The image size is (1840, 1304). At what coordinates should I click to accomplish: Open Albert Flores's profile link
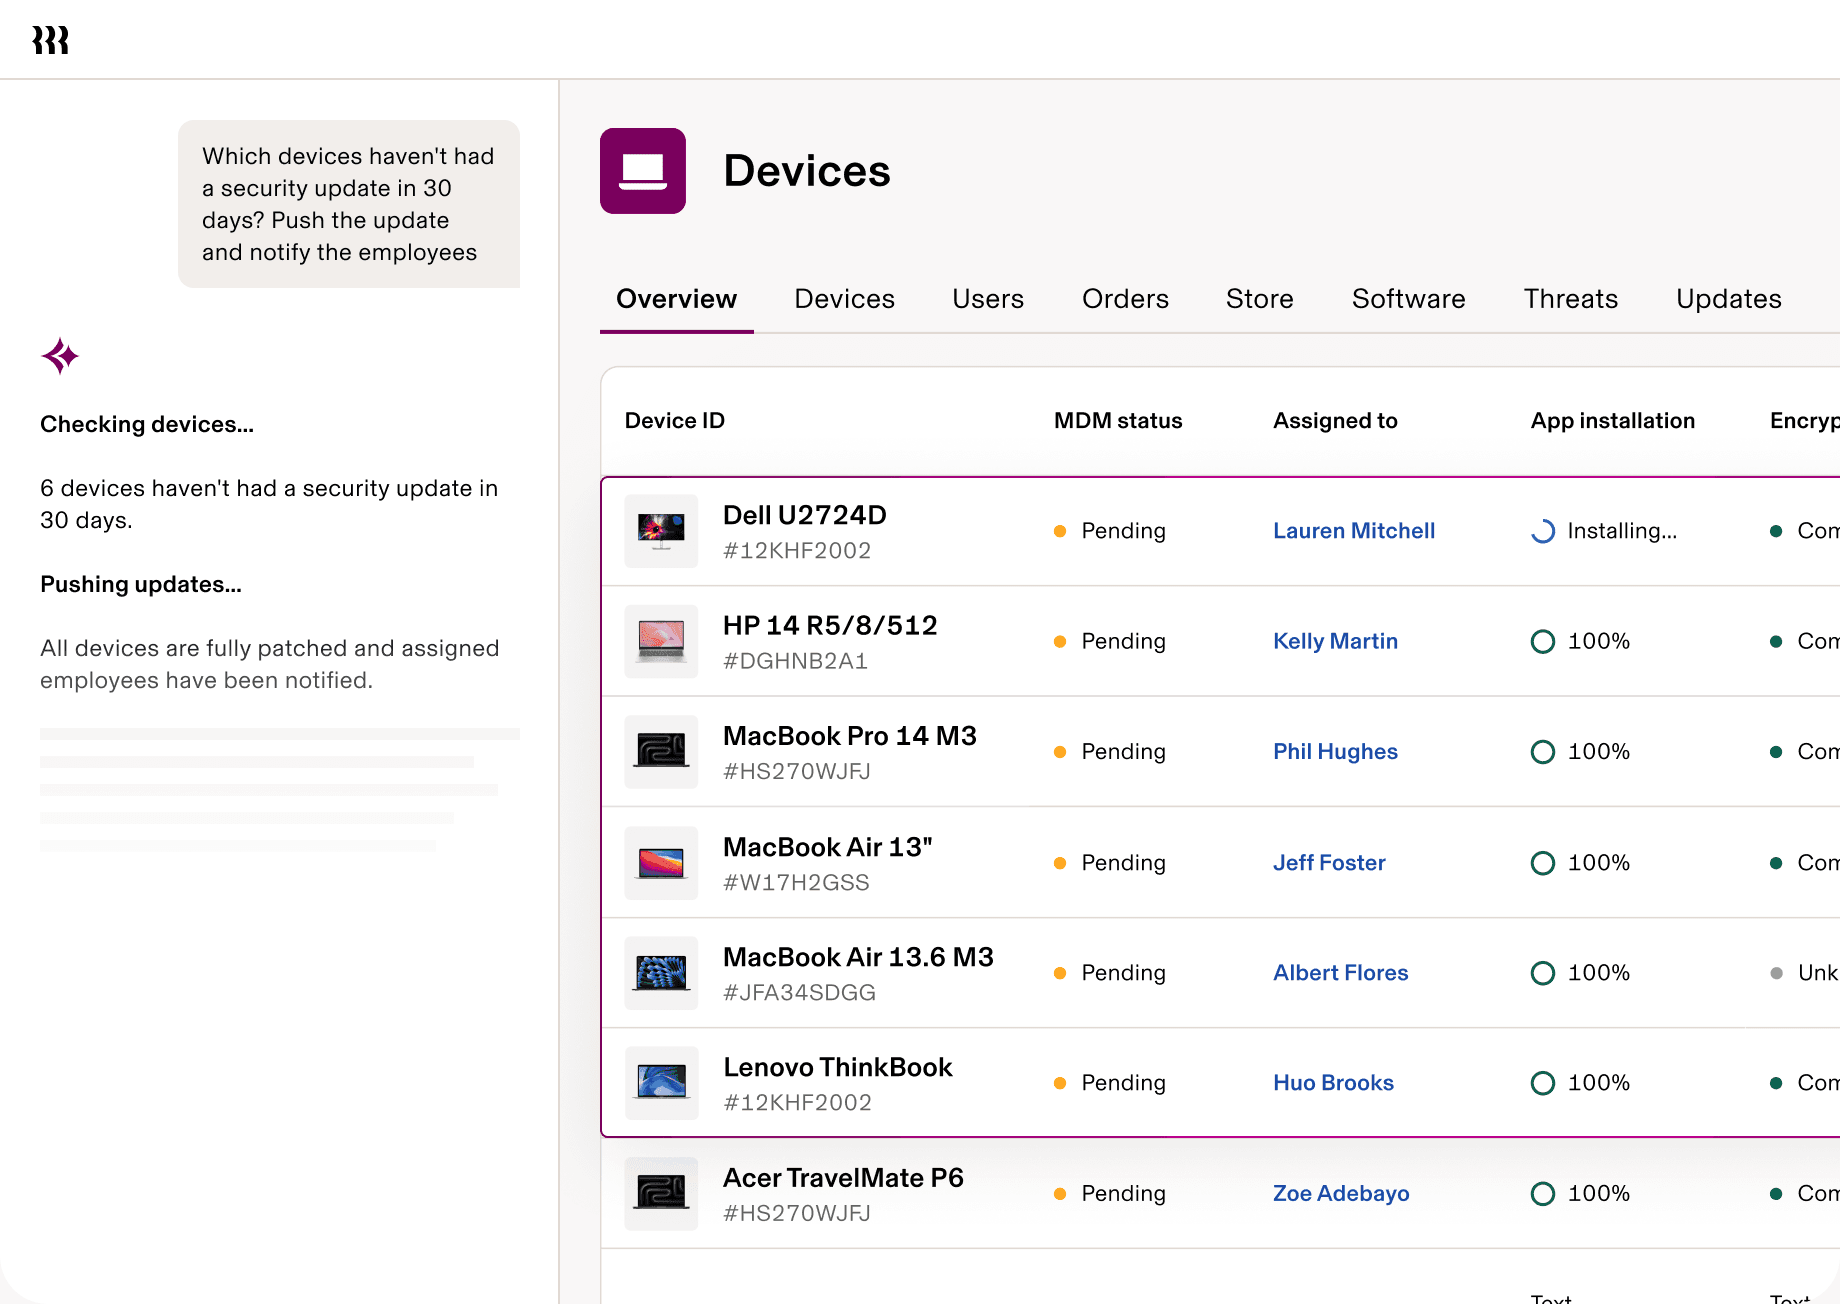(x=1341, y=973)
